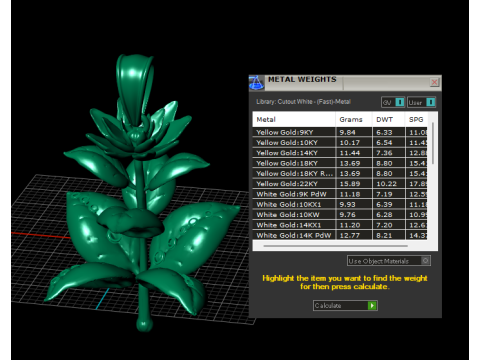Toggle the User library switch
Screen dimensions: 480x360
click(x=422, y=102)
